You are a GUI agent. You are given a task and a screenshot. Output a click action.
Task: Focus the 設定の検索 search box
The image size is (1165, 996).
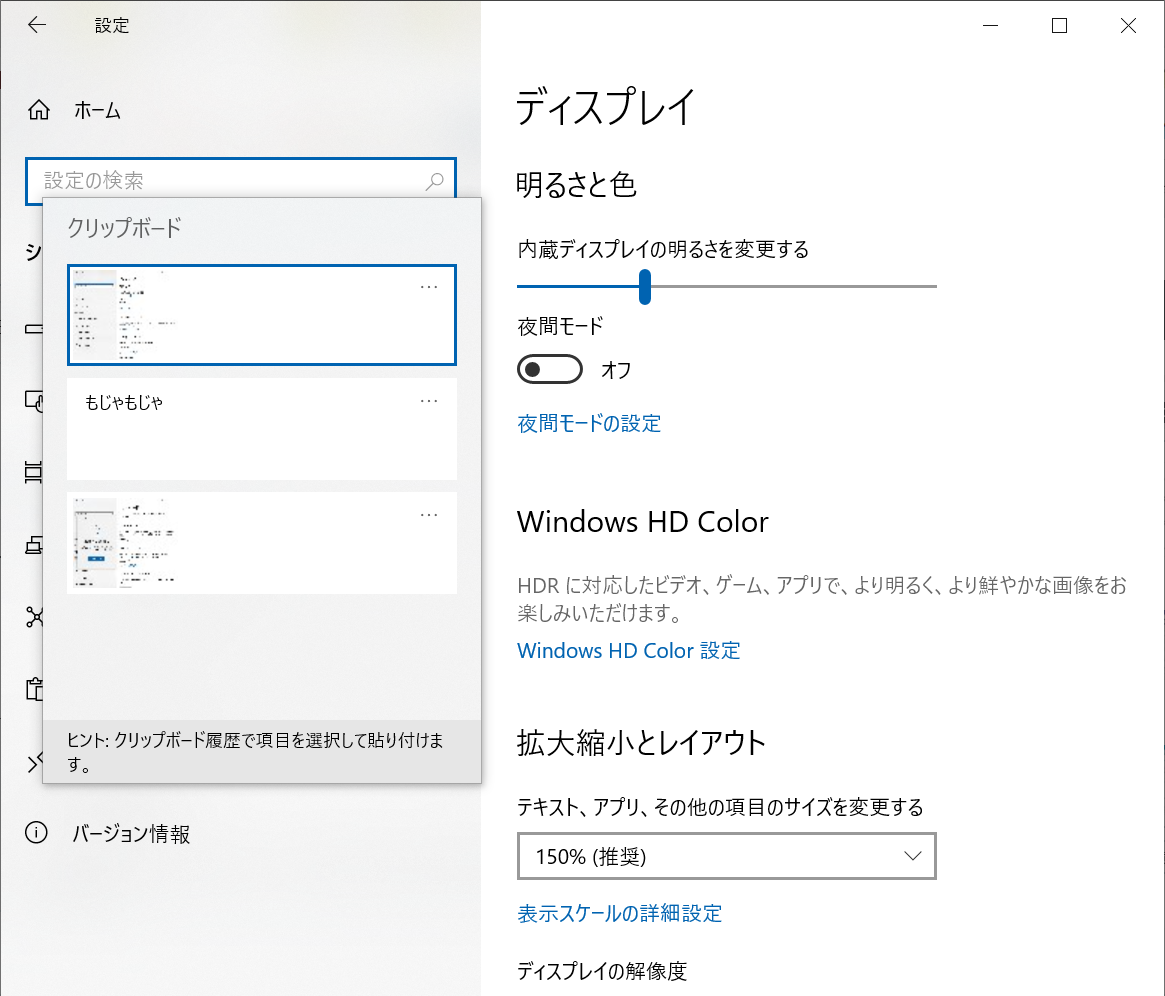click(240, 180)
